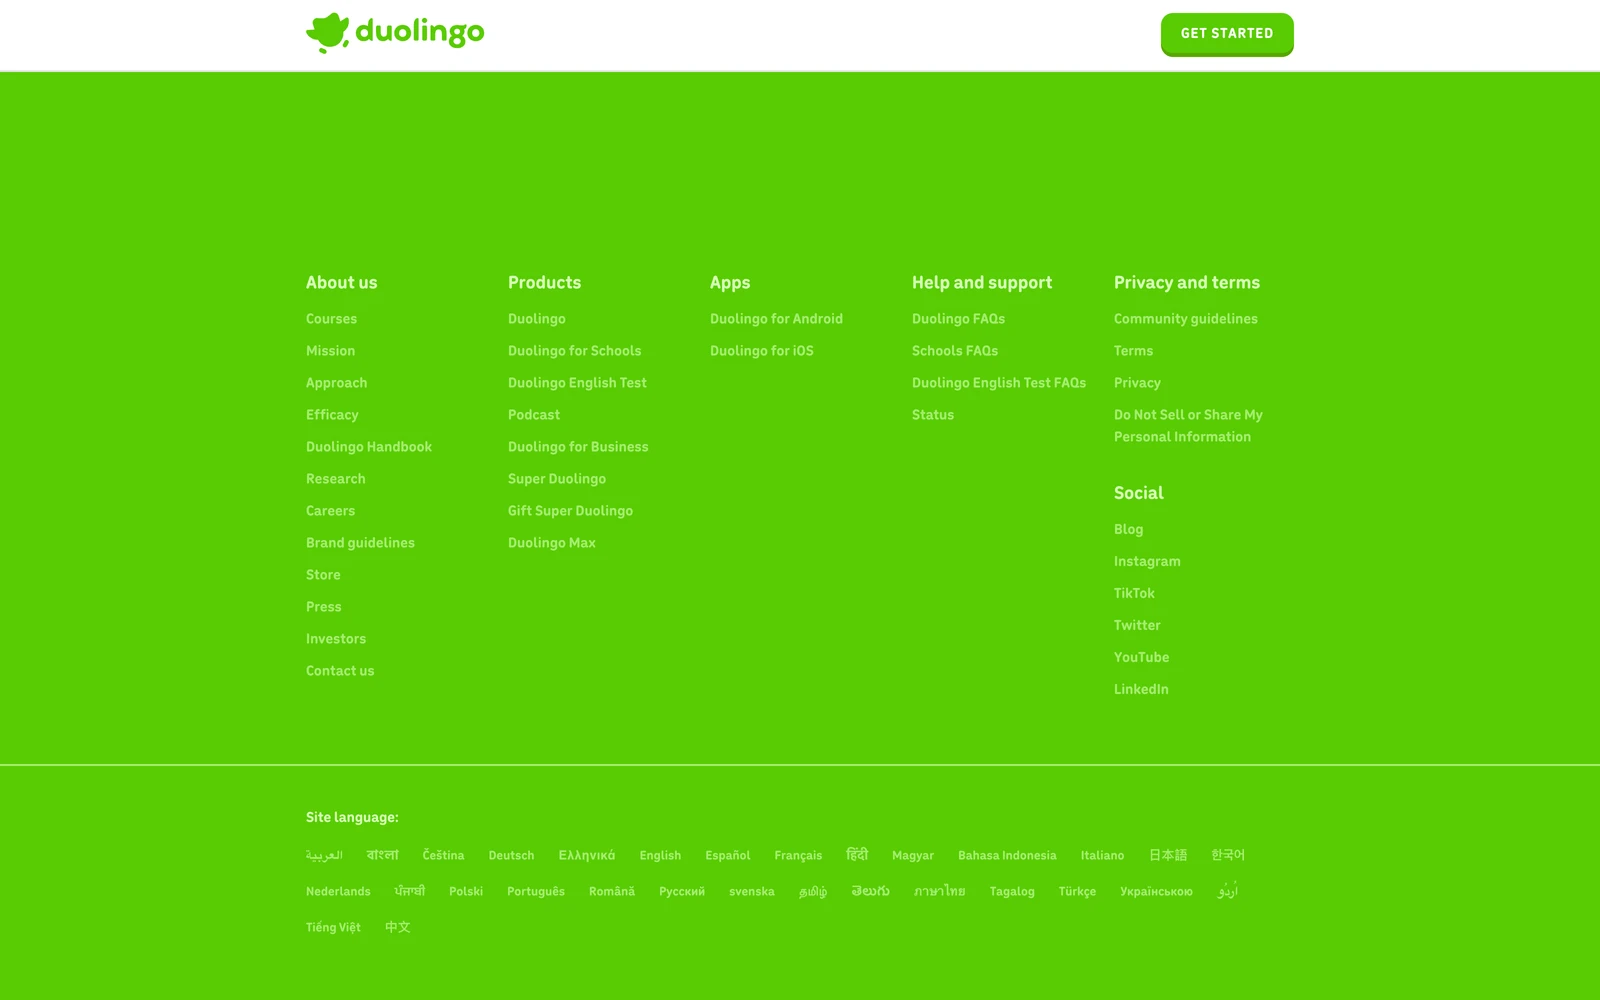Open Duolingo for Business link
This screenshot has width=1600, height=1000.
pyautogui.click(x=578, y=447)
